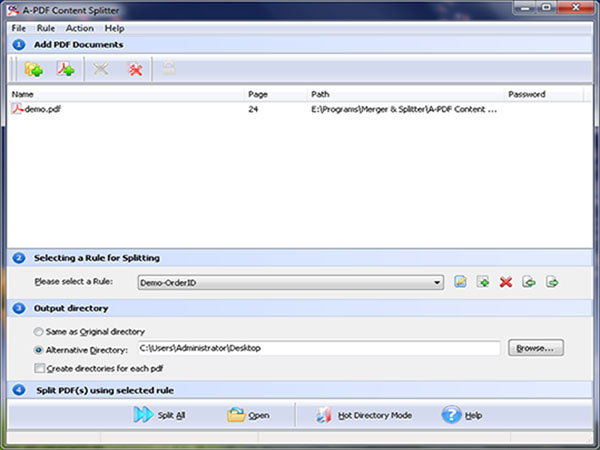Click the Page column header
Image resolution: width=600 pixels, height=450 pixels.
click(x=275, y=94)
